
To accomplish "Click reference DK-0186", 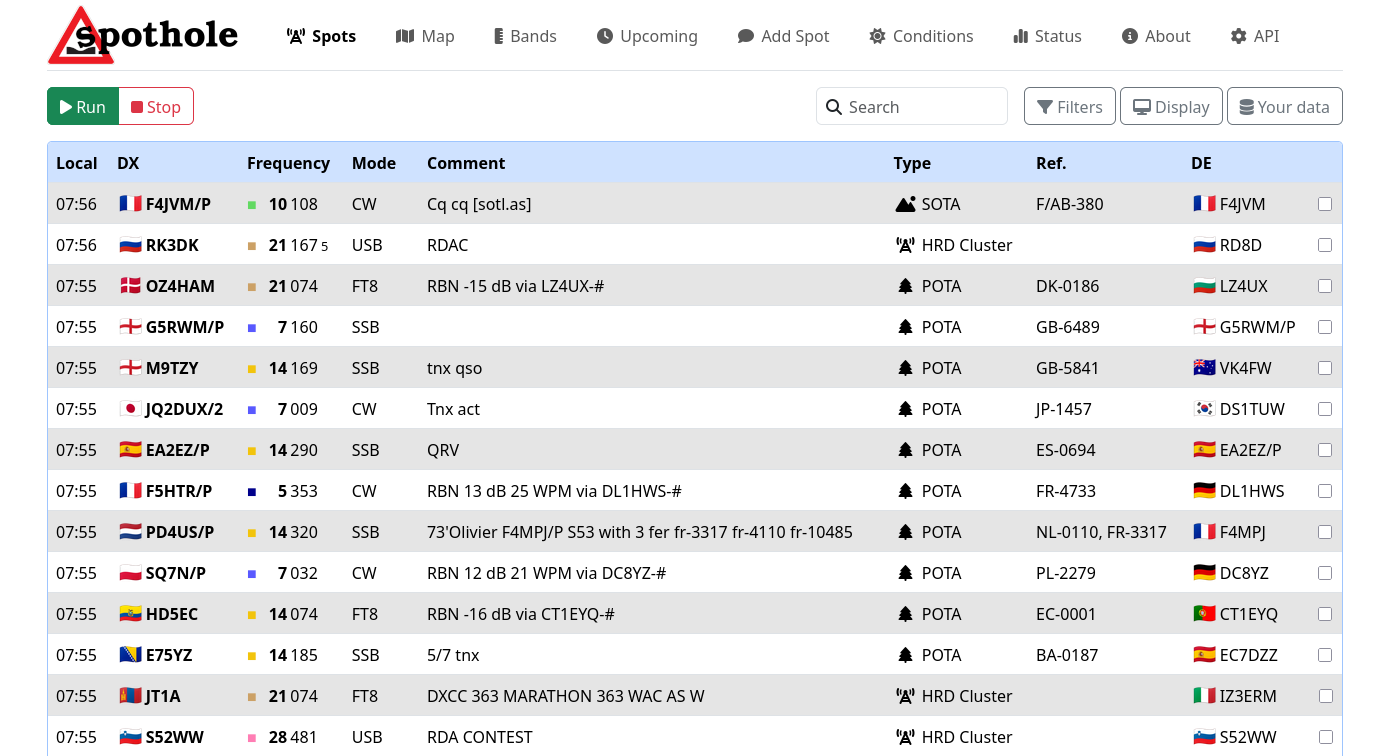I will tap(1068, 286).
